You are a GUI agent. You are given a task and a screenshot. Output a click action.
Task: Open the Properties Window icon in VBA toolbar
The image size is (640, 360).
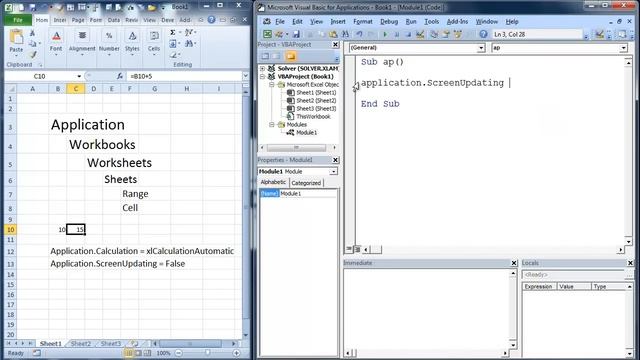click(x=446, y=35)
